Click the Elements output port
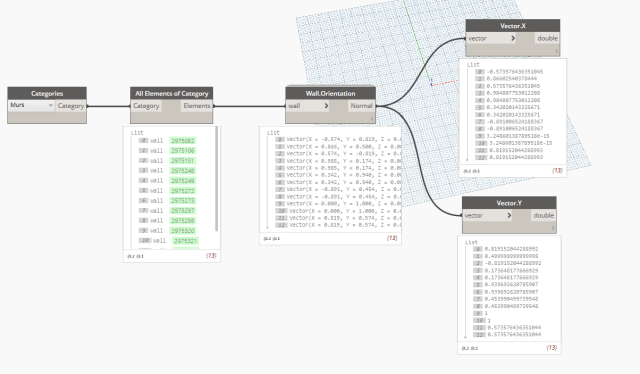 (197, 106)
